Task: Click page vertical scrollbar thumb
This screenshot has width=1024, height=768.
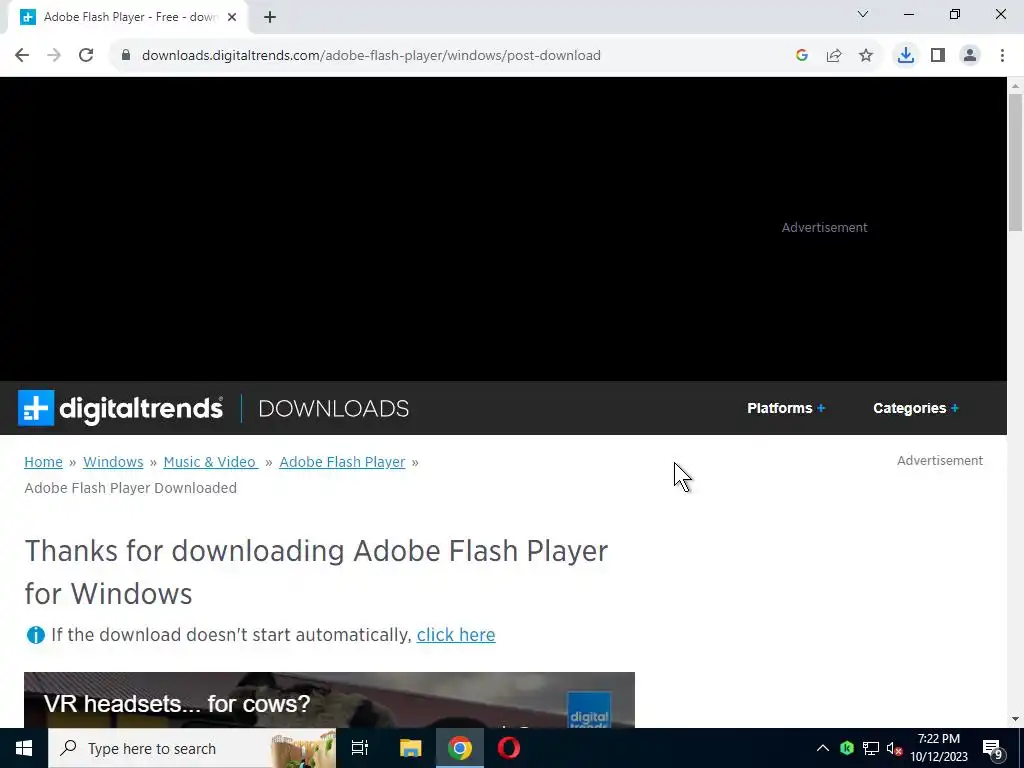Action: (1016, 162)
